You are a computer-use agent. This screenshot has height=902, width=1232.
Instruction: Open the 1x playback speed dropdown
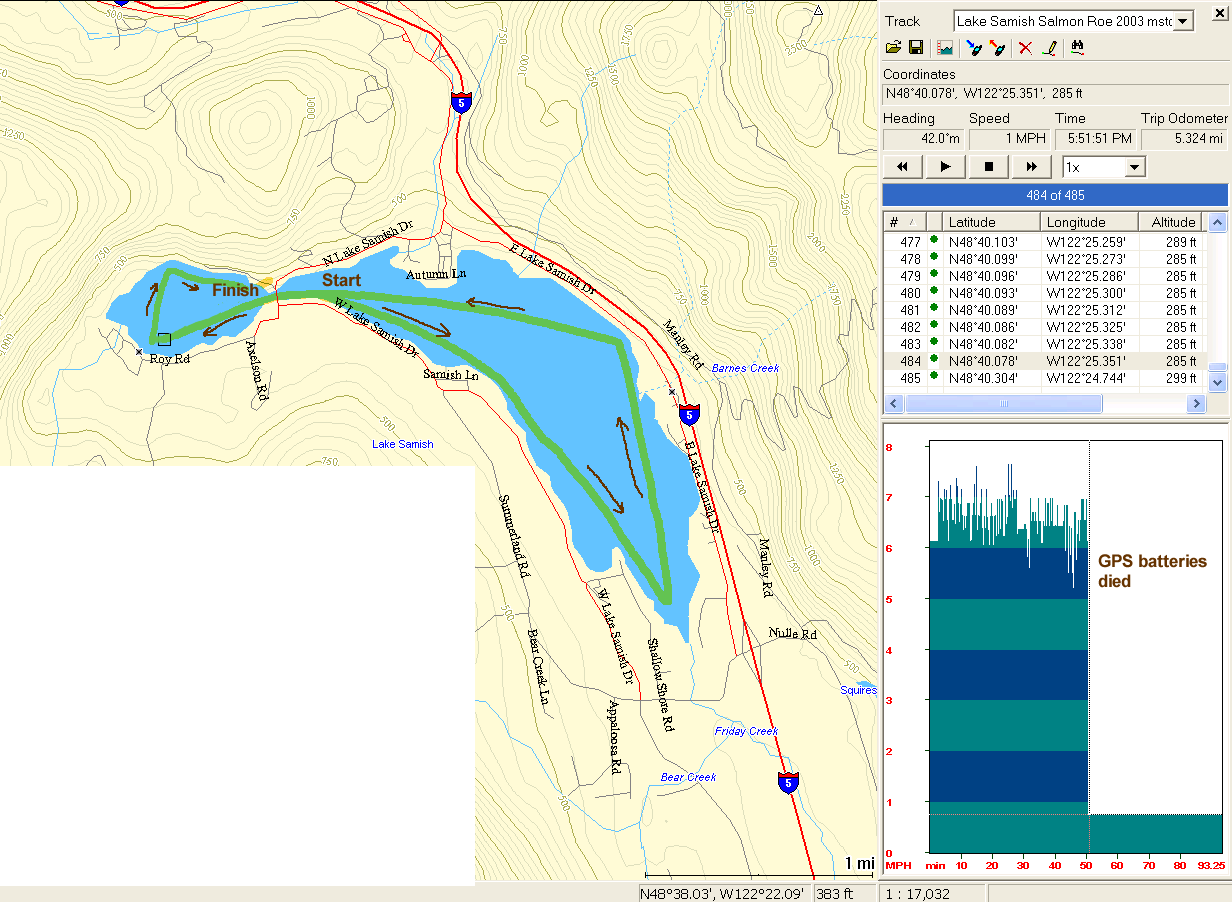tap(1134, 167)
